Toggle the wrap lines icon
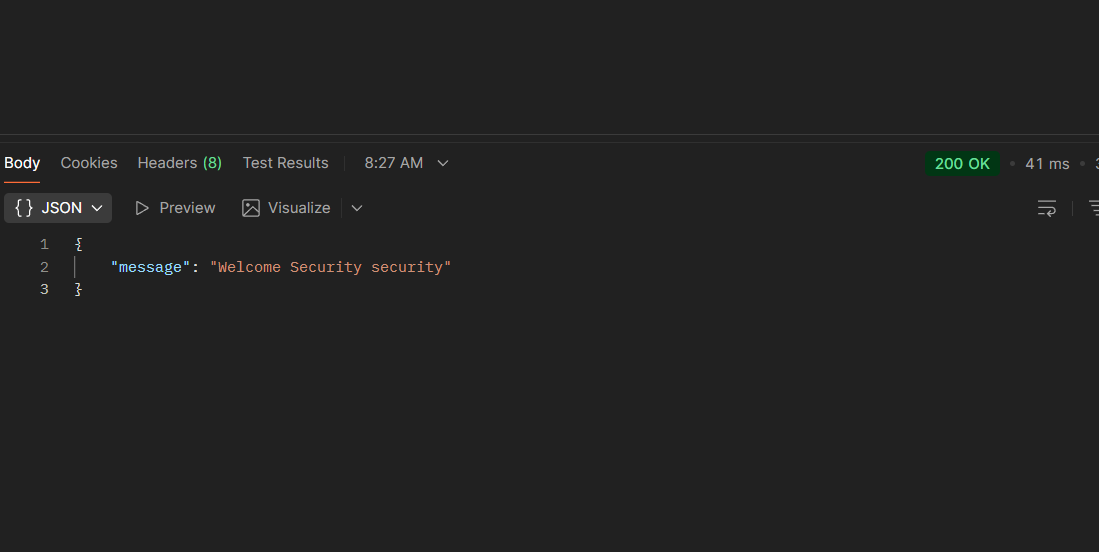1099x552 pixels. (x=1046, y=208)
